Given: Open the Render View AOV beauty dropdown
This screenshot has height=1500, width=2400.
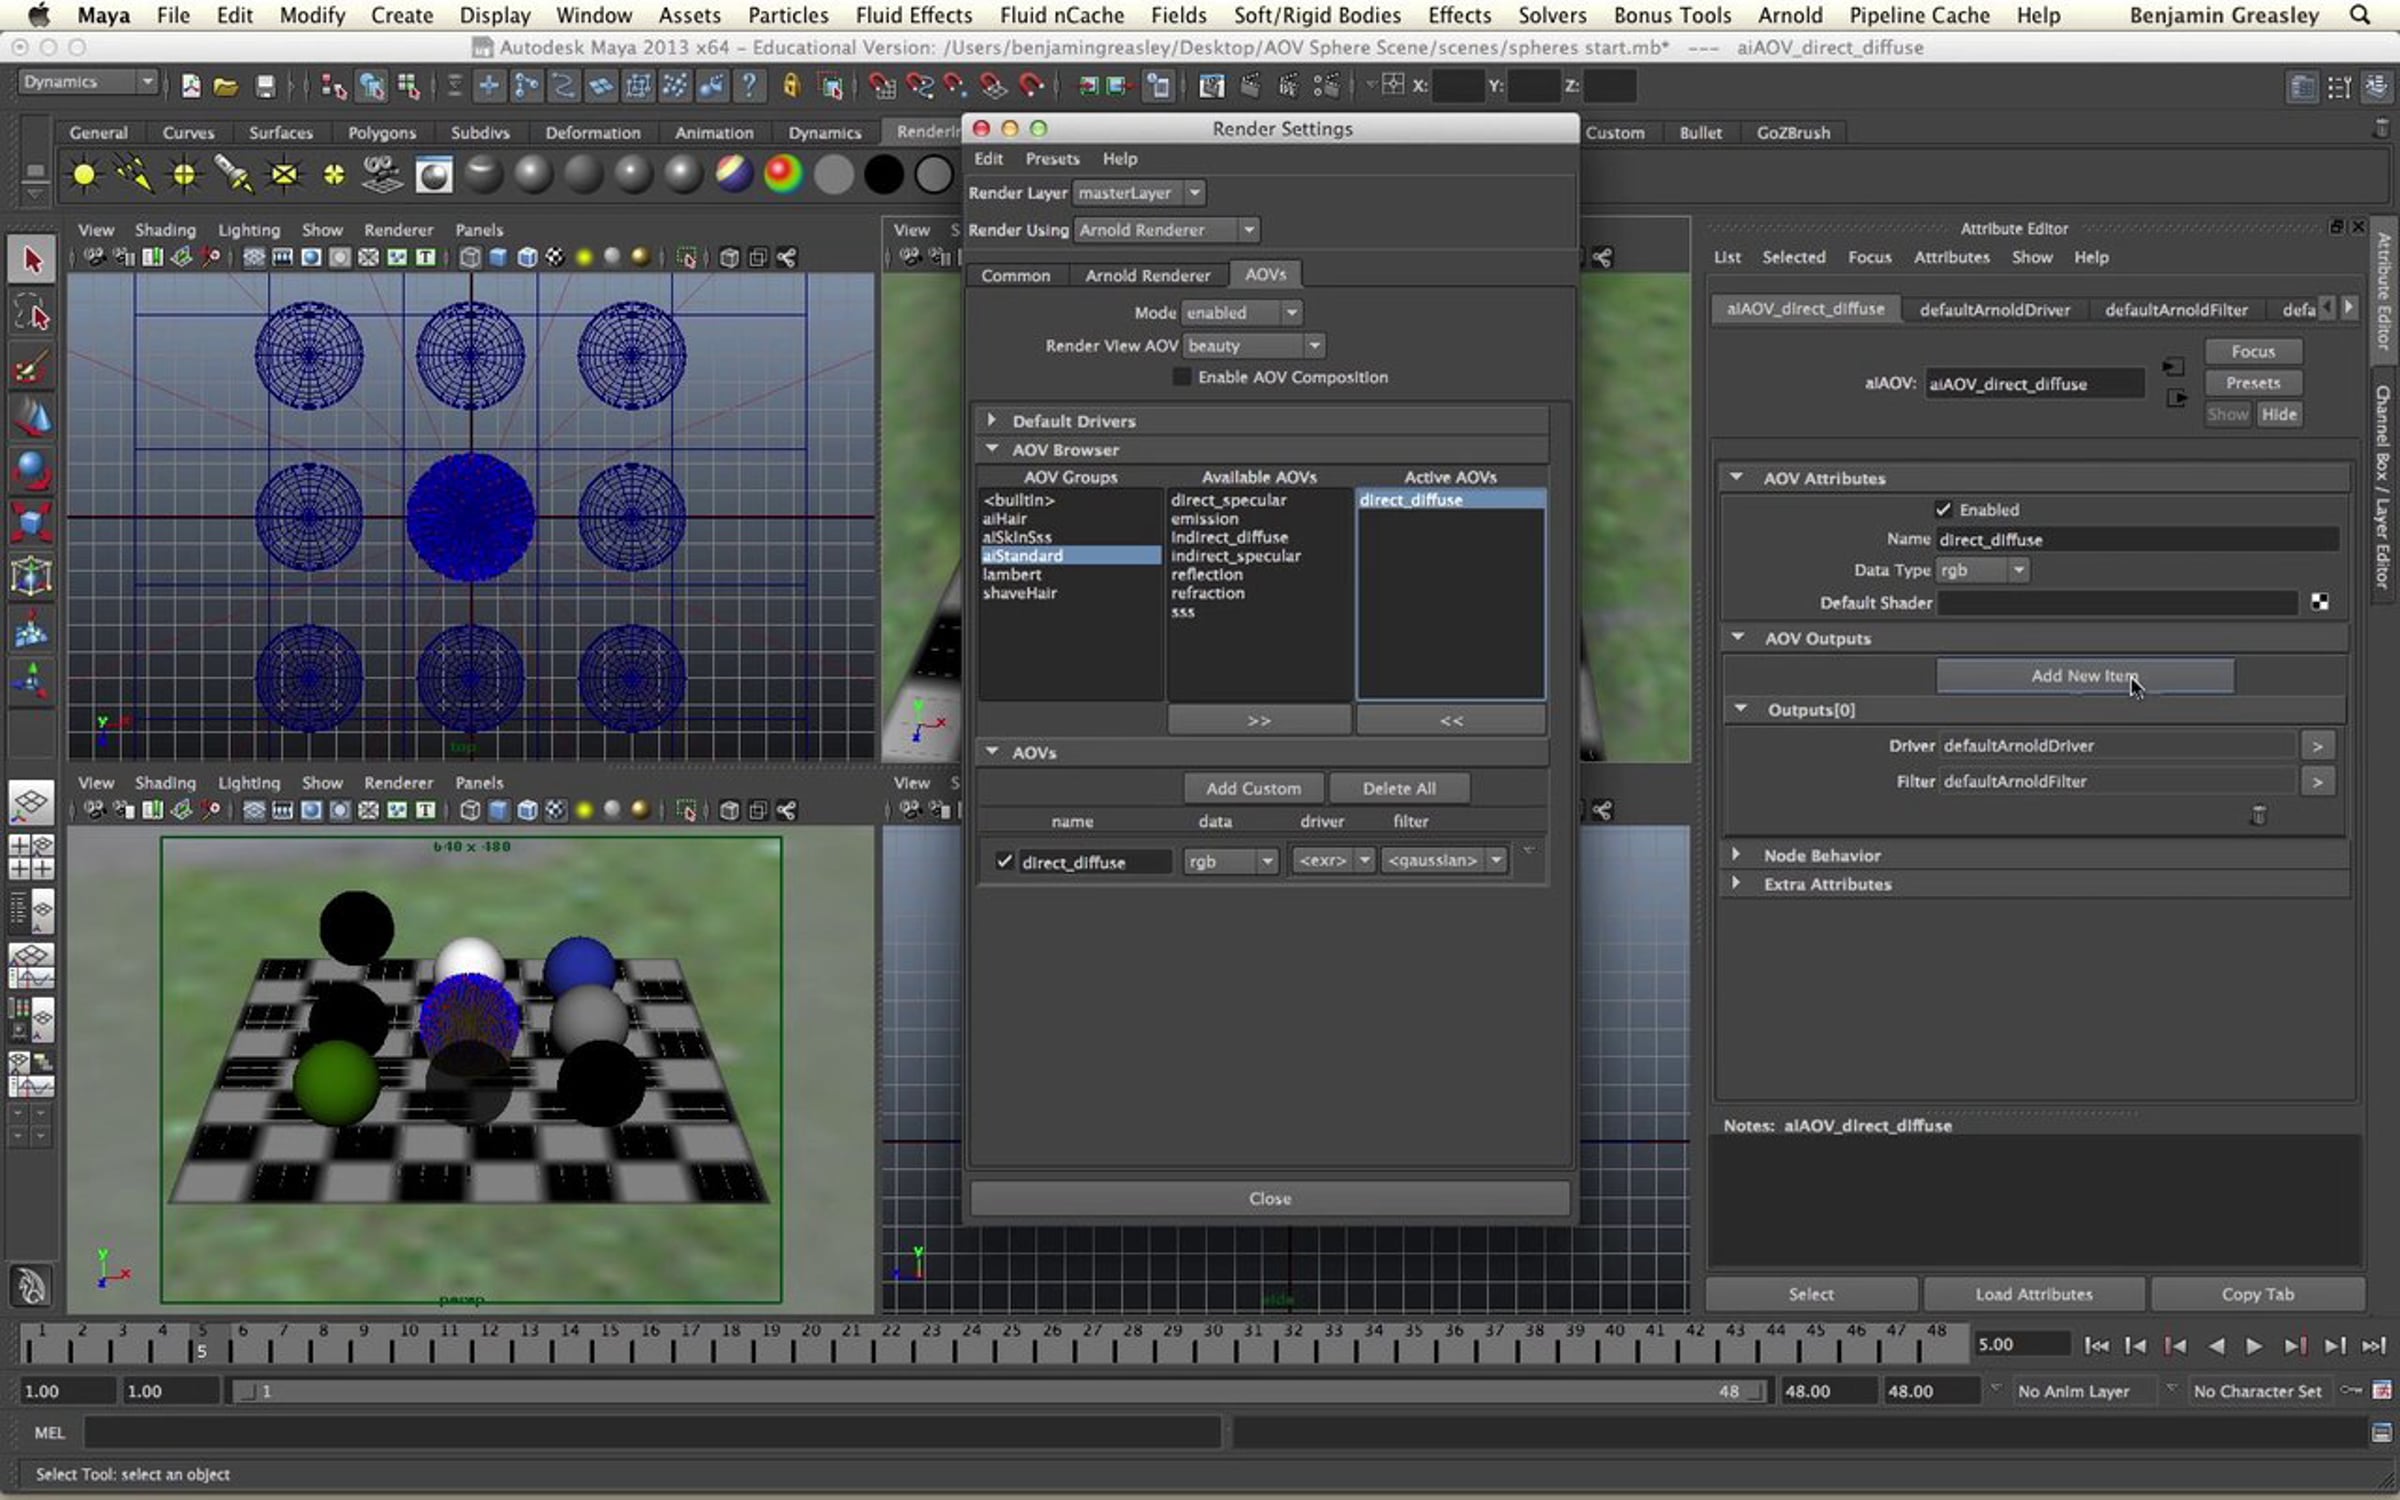Looking at the screenshot, I should [1254, 346].
